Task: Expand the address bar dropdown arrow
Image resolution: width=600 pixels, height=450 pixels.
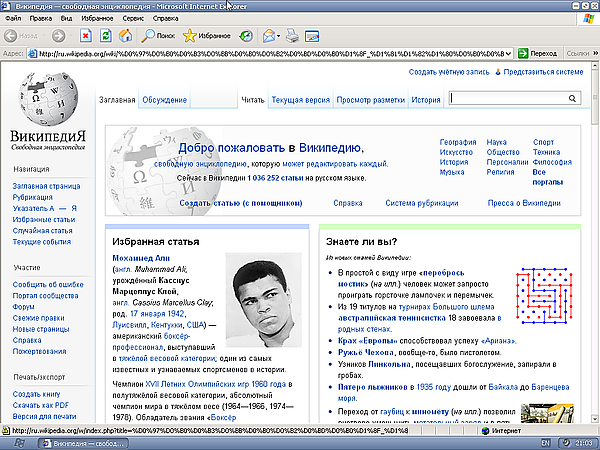Action: tap(510, 52)
